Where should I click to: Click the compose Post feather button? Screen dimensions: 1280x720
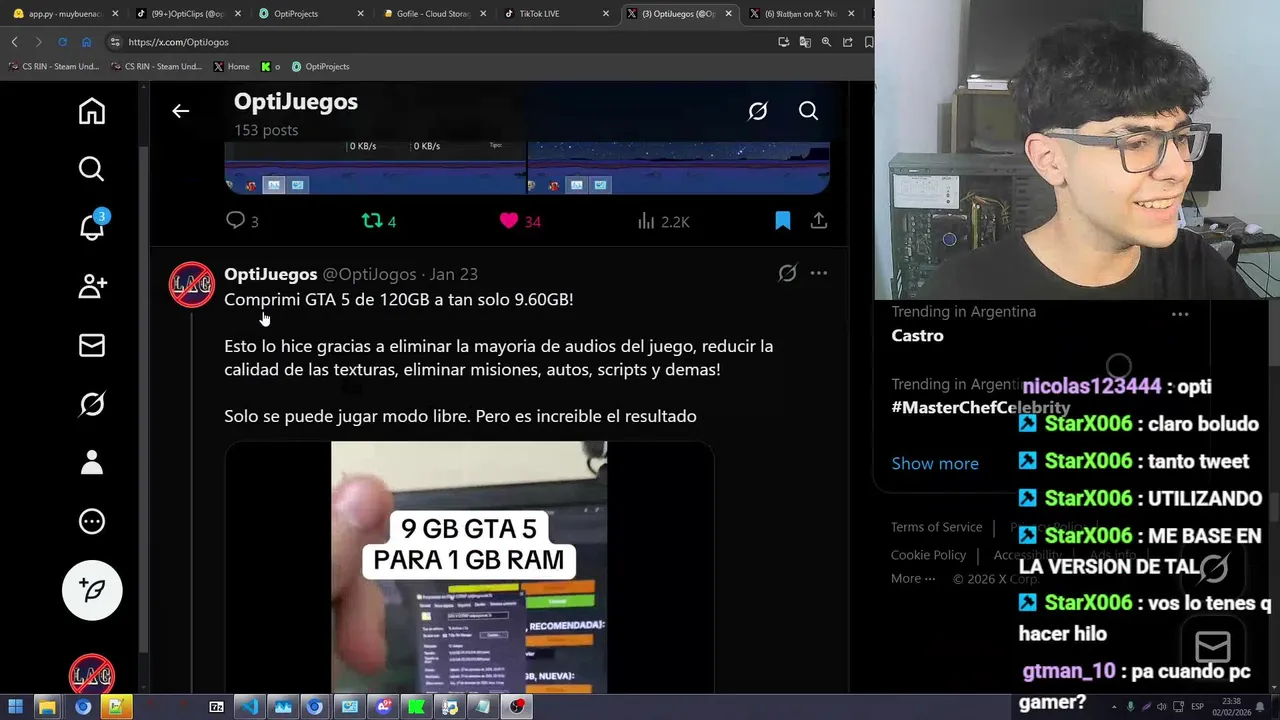[x=92, y=590]
